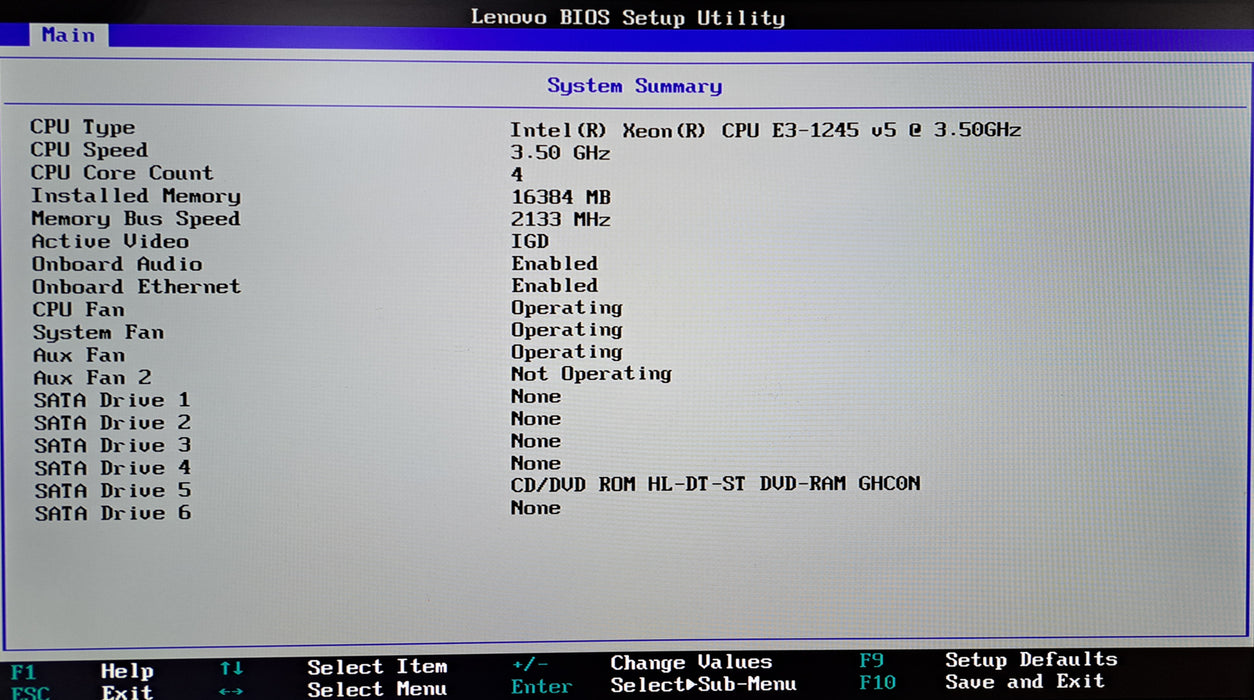The image size is (1254, 700).
Task: Click the System Fan label
Action: pyautogui.click(x=98, y=333)
